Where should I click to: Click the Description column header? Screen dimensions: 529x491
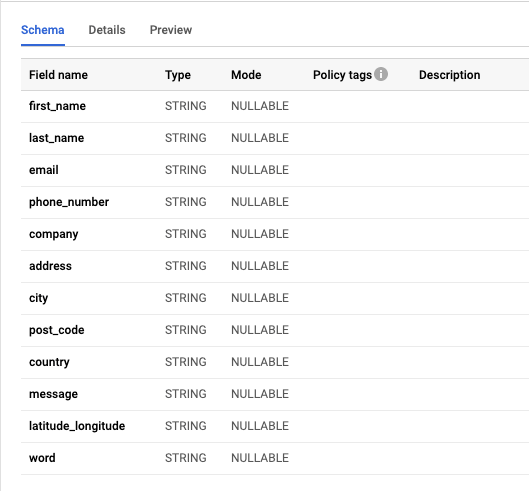click(449, 75)
